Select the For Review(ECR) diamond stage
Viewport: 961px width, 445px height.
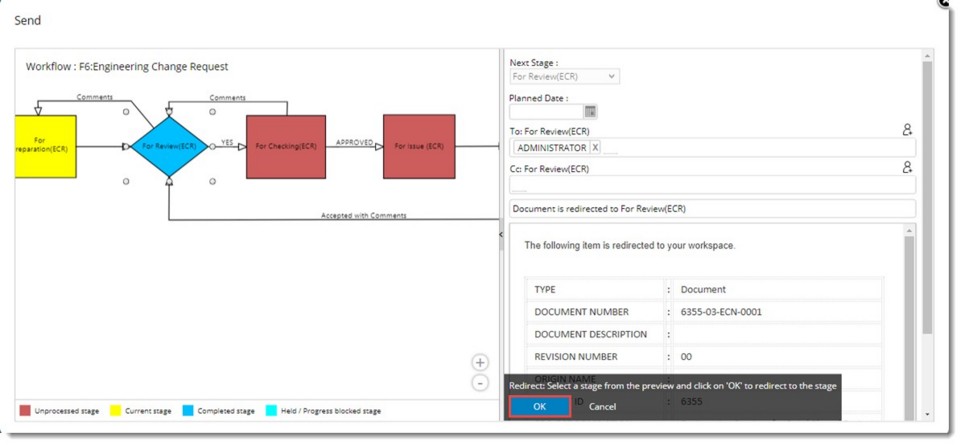pyautogui.click(x=168, y=146)
